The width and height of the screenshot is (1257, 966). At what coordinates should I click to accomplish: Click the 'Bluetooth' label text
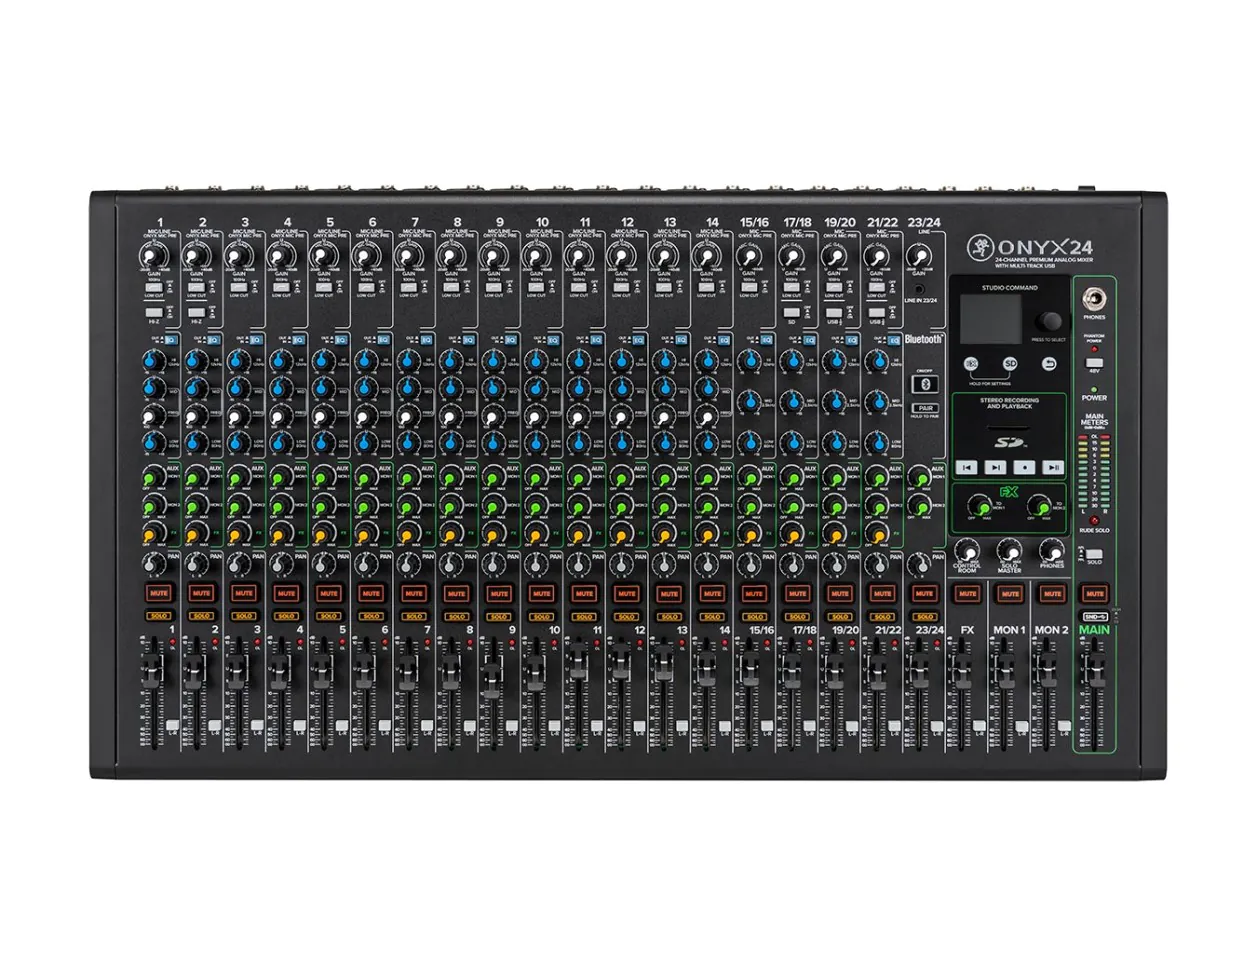(924, 339)
